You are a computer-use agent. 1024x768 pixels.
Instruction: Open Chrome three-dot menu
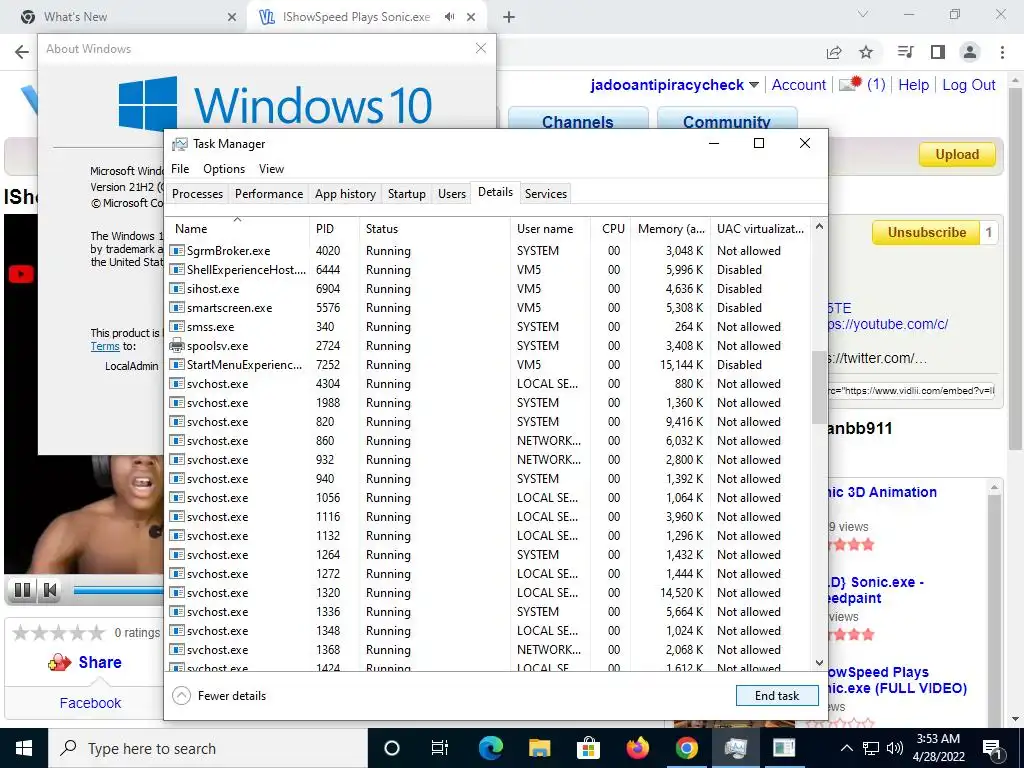(x=1002, y=52)
